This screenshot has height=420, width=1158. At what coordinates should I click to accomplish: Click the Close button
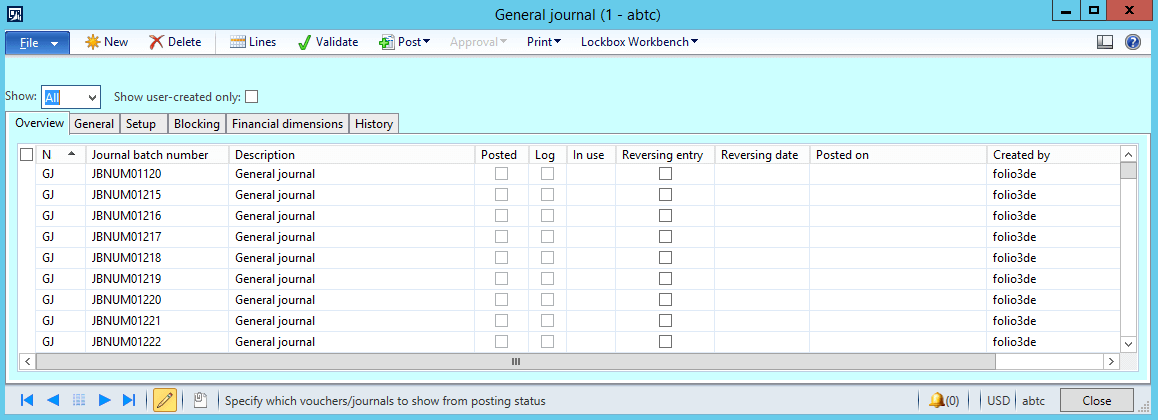coord(1097,401)
